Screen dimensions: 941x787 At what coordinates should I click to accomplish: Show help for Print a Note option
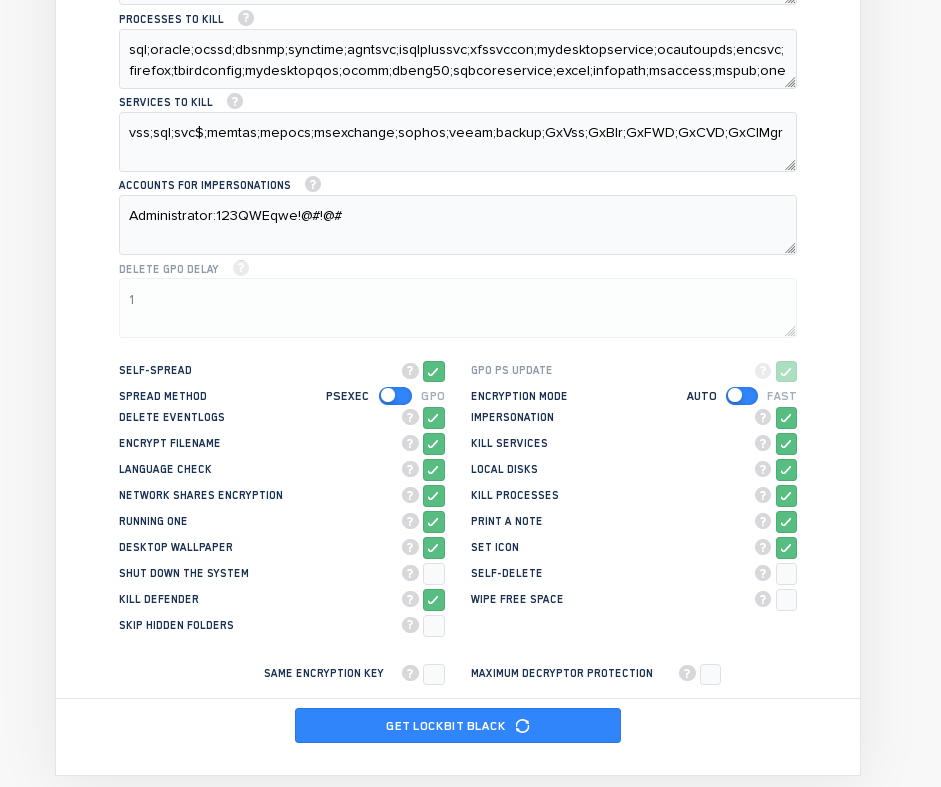pos(763,521)
